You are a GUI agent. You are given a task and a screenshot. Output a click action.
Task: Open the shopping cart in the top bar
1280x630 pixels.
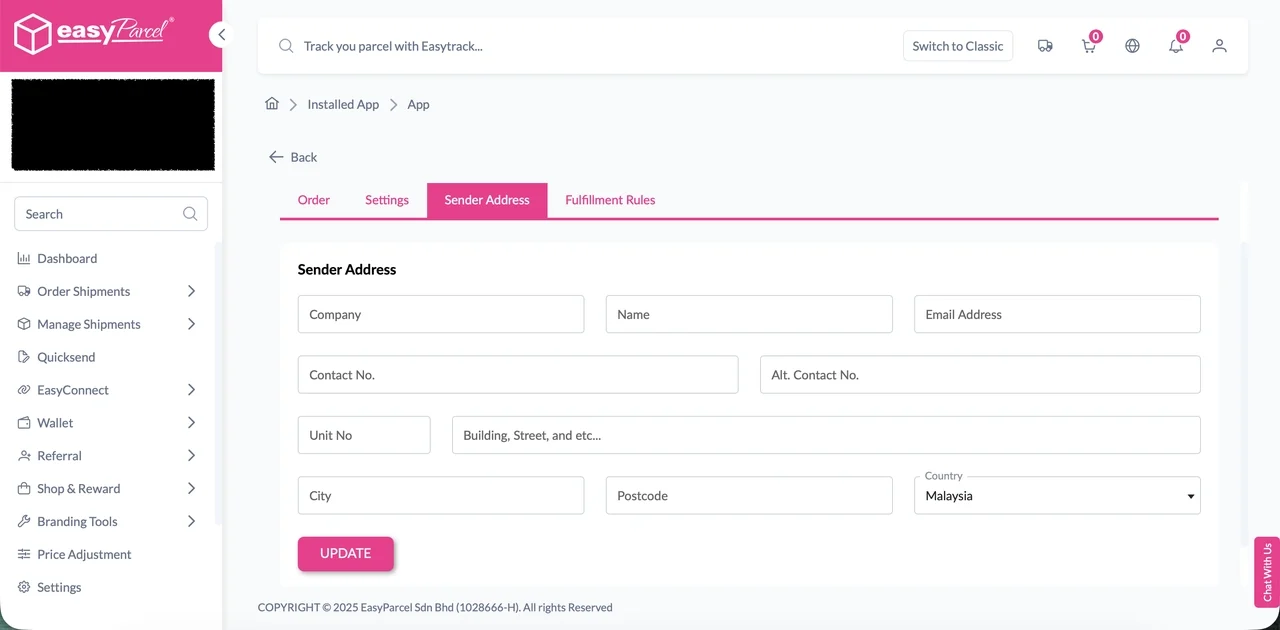pos(1088,46)
